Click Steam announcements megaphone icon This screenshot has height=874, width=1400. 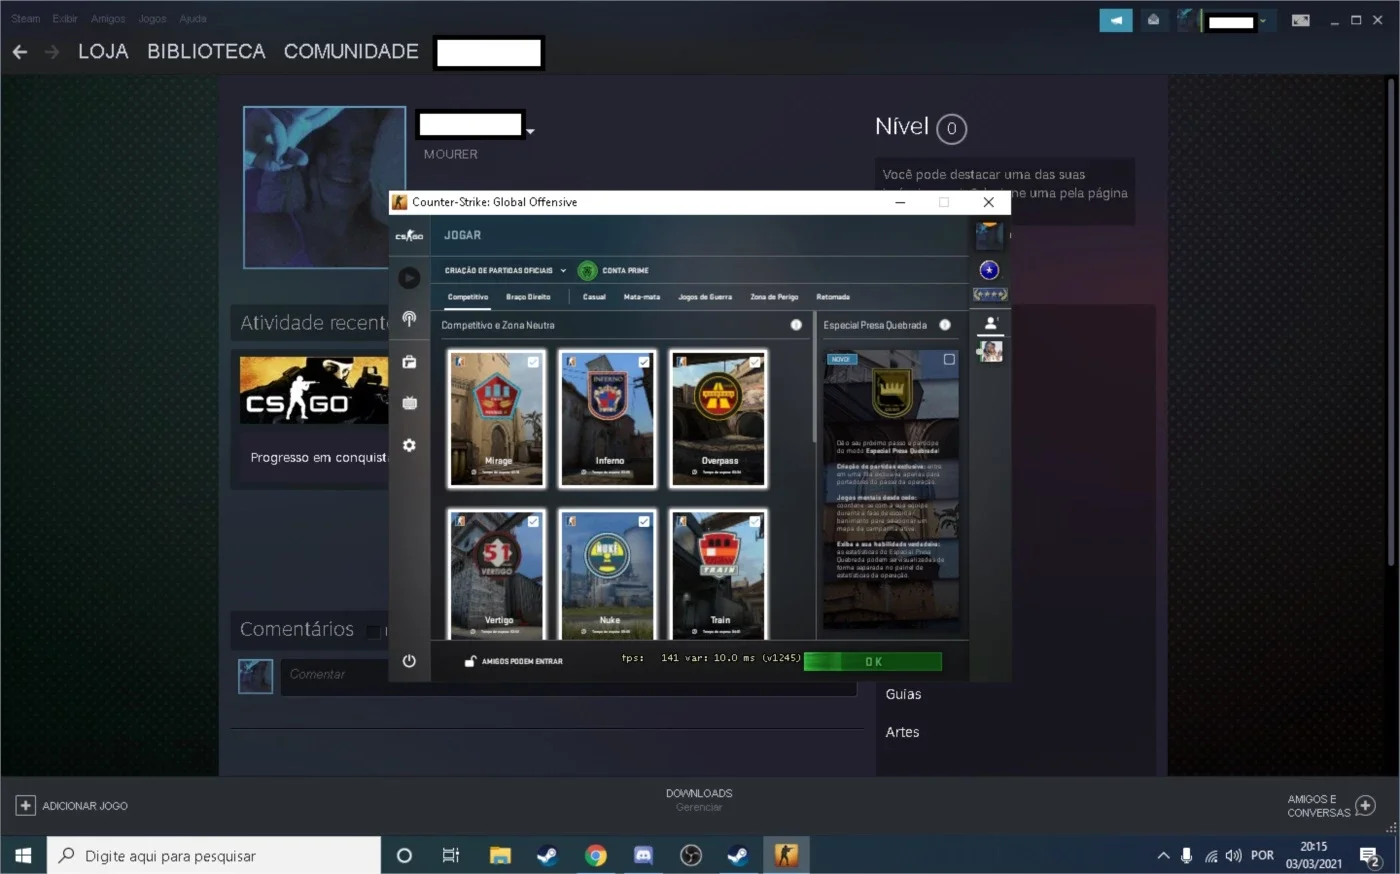point(1116,20)
